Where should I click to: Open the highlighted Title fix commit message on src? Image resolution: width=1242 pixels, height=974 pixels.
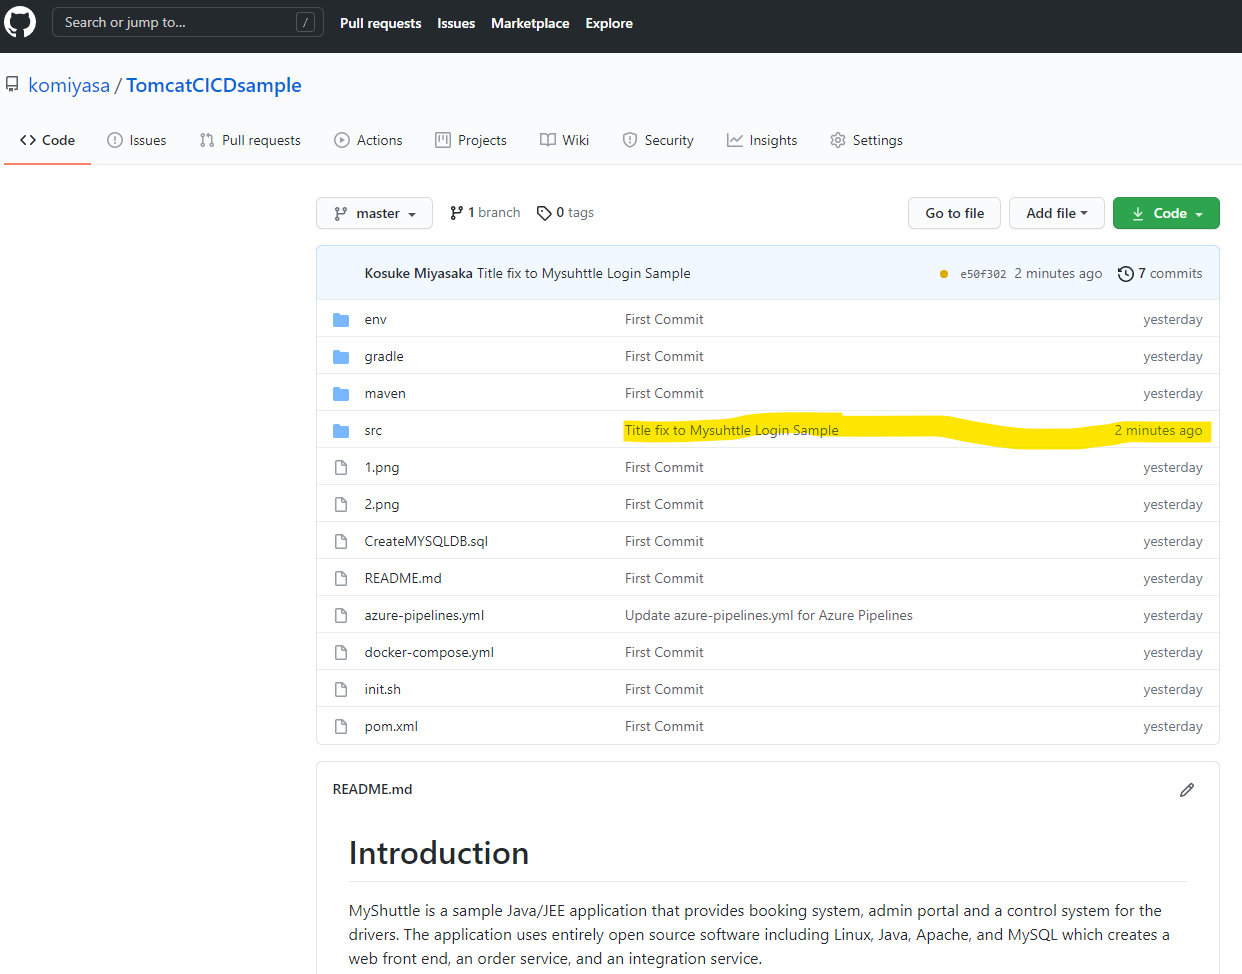(x=731, y=429)
